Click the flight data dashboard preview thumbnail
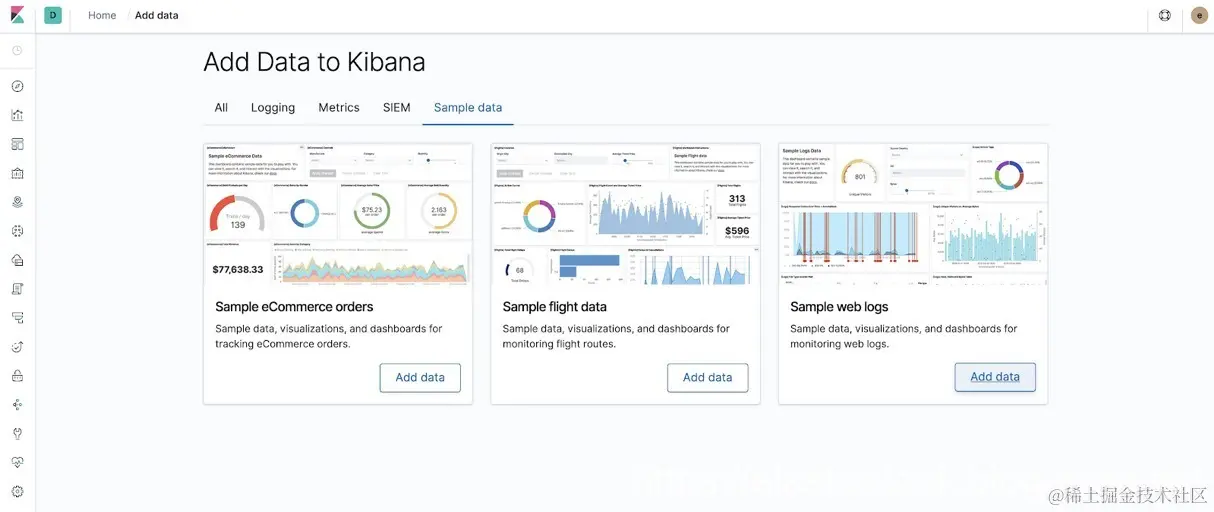Viewport: 1214px width, 512px height. [x=626, y=214]
